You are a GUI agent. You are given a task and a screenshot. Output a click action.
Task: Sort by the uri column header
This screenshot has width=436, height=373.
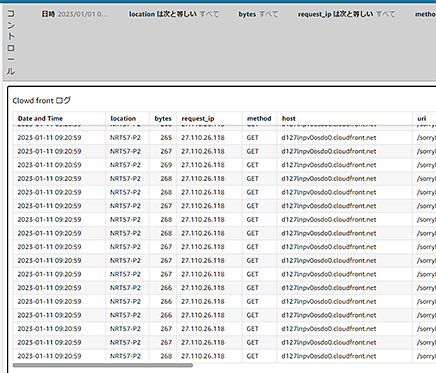(x=422, y=118)
